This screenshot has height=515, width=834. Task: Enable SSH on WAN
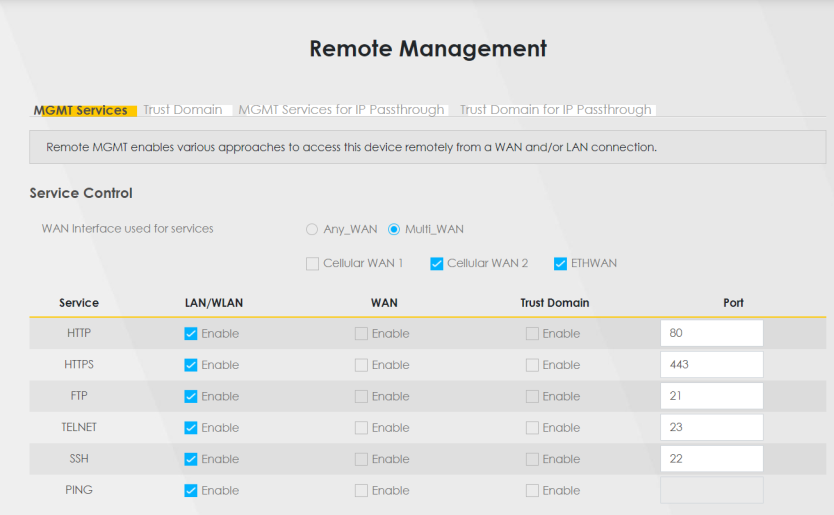pos(361,460)
